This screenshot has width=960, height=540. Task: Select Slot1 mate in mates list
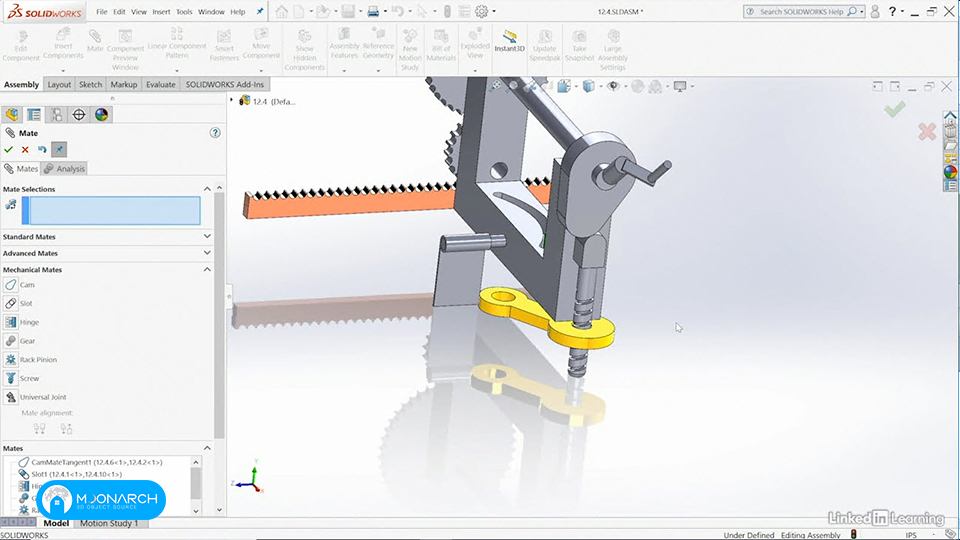[76, 474]
